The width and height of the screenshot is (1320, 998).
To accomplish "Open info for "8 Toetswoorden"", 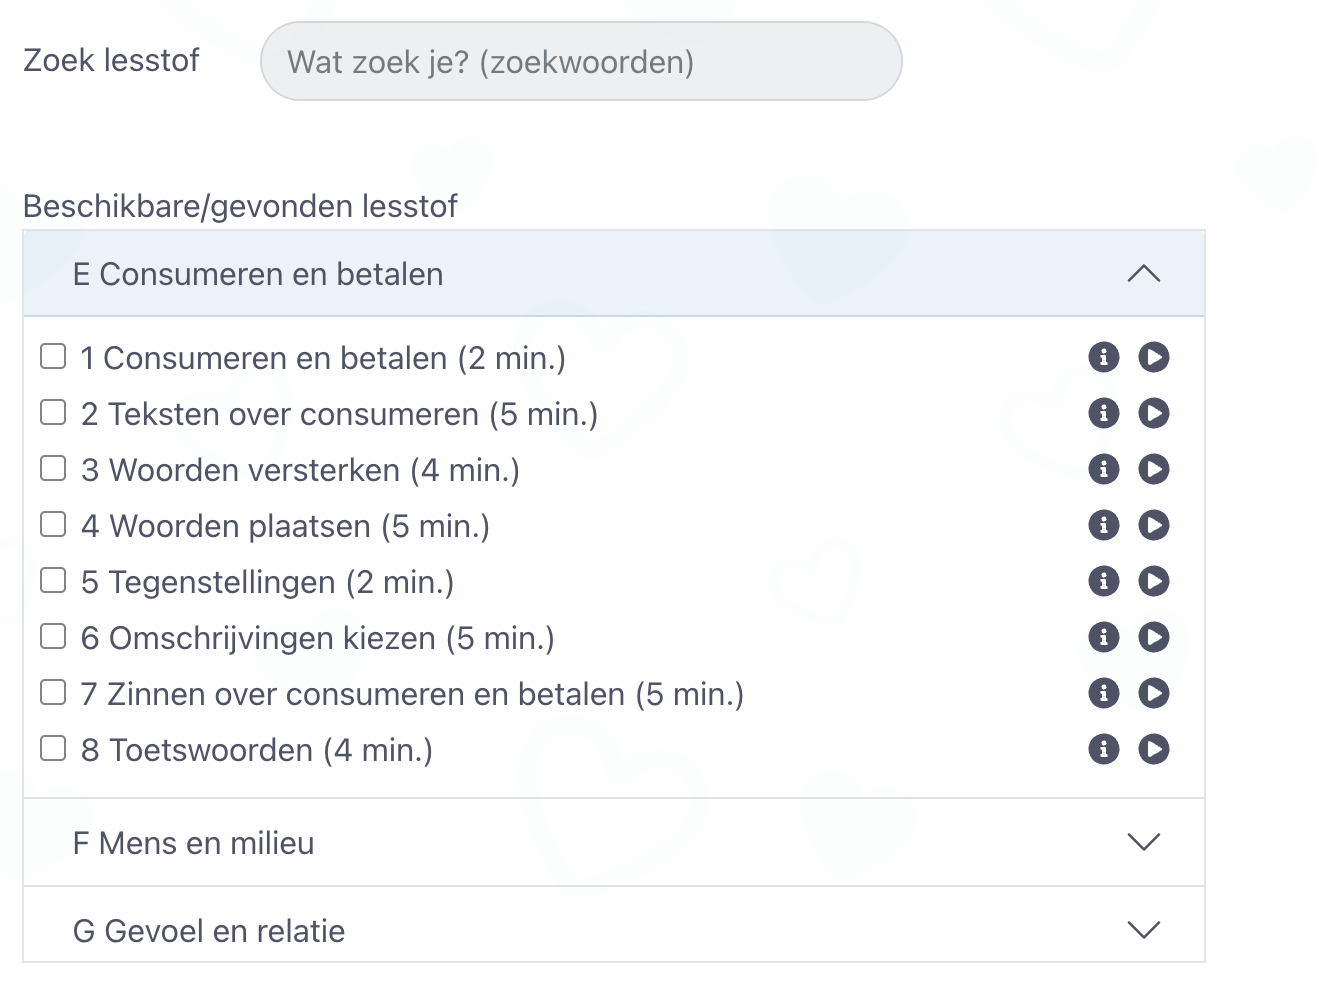I will 1104,749.
